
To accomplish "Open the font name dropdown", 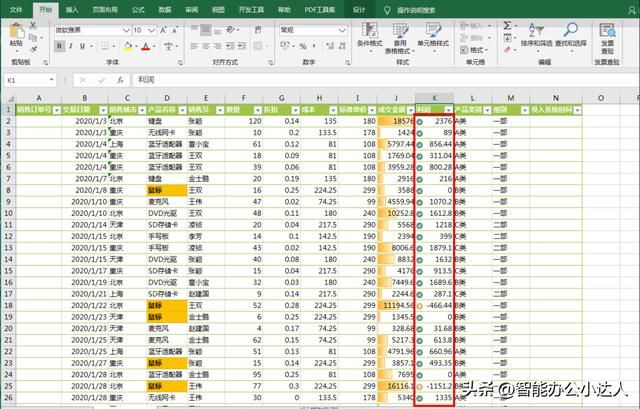I will (x=126, y=30).
